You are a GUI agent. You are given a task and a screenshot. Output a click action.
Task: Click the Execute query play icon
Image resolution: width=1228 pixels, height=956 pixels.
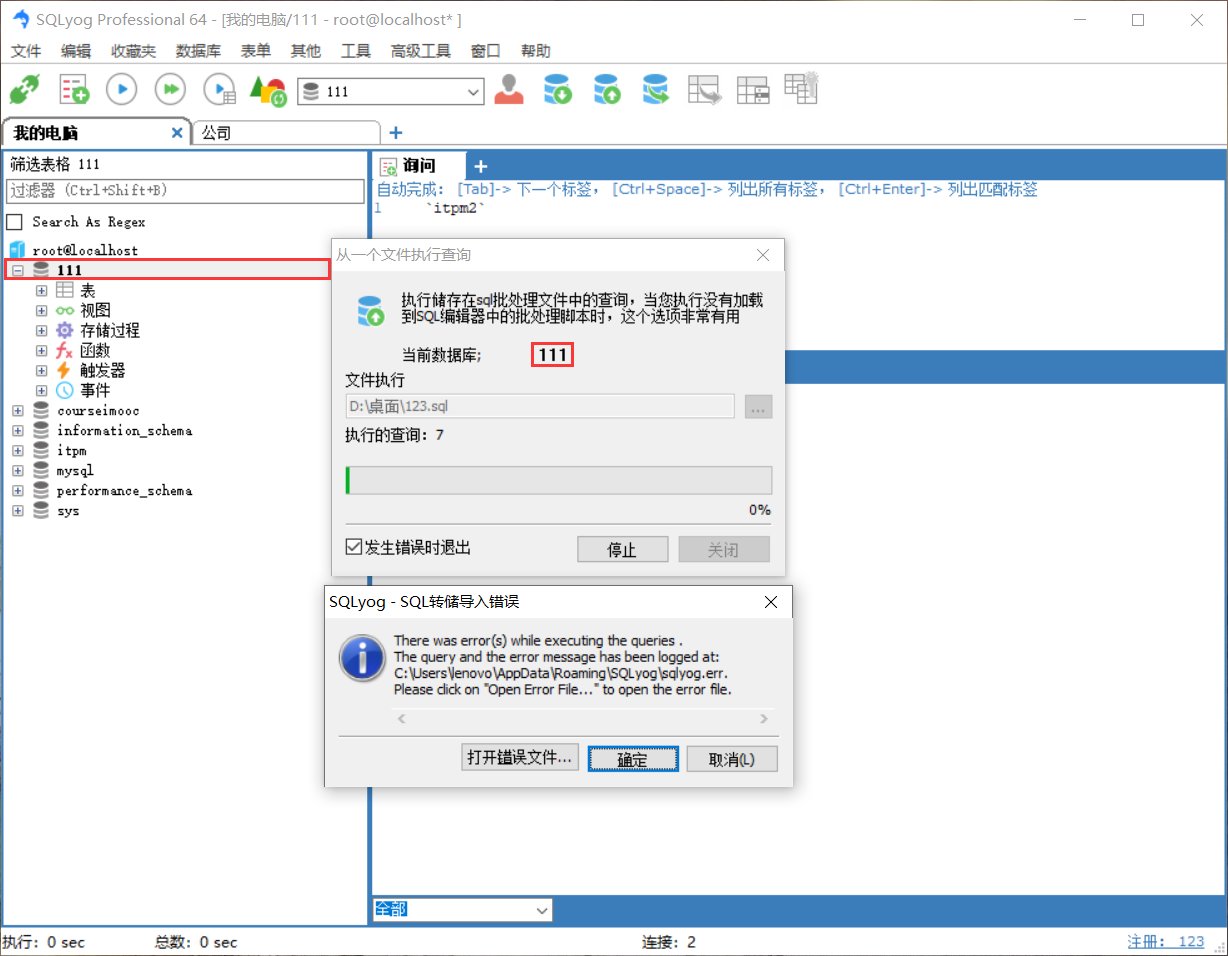point(122,90)
